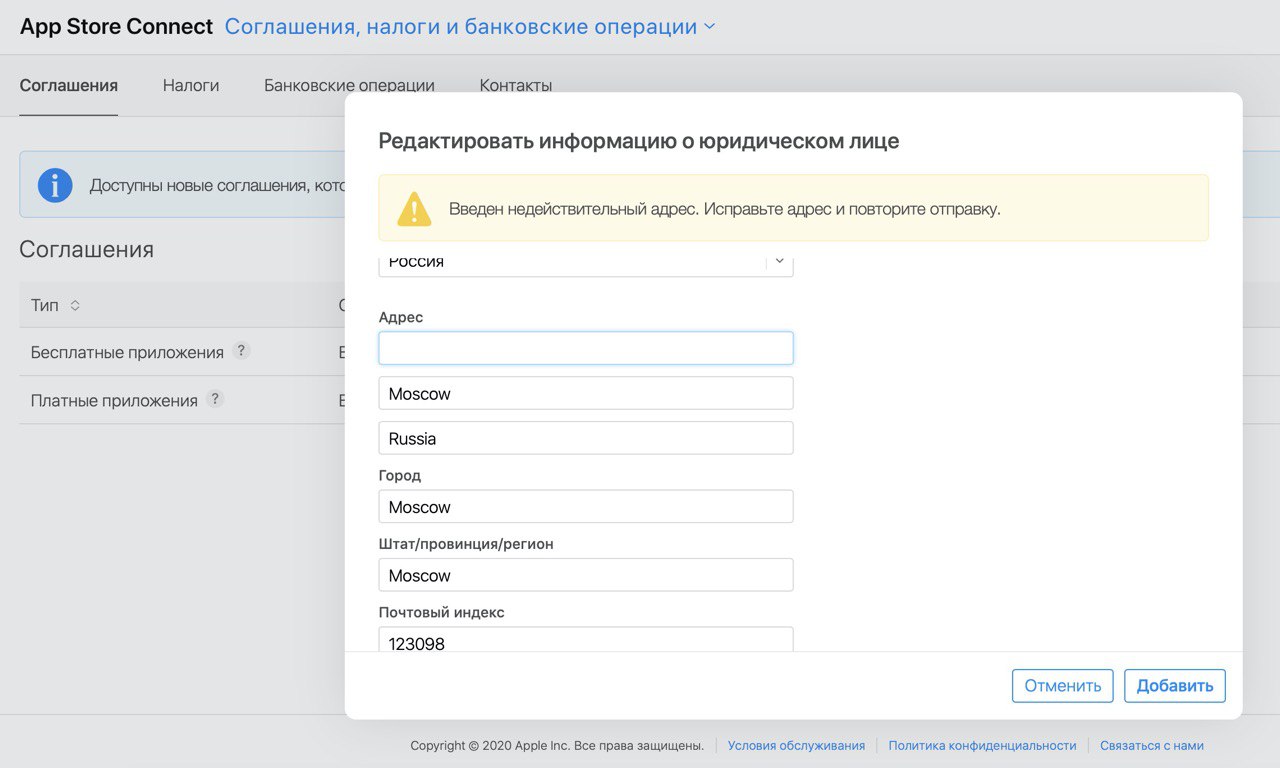Focus the empty first Адрес field

[x=586, y=348]
